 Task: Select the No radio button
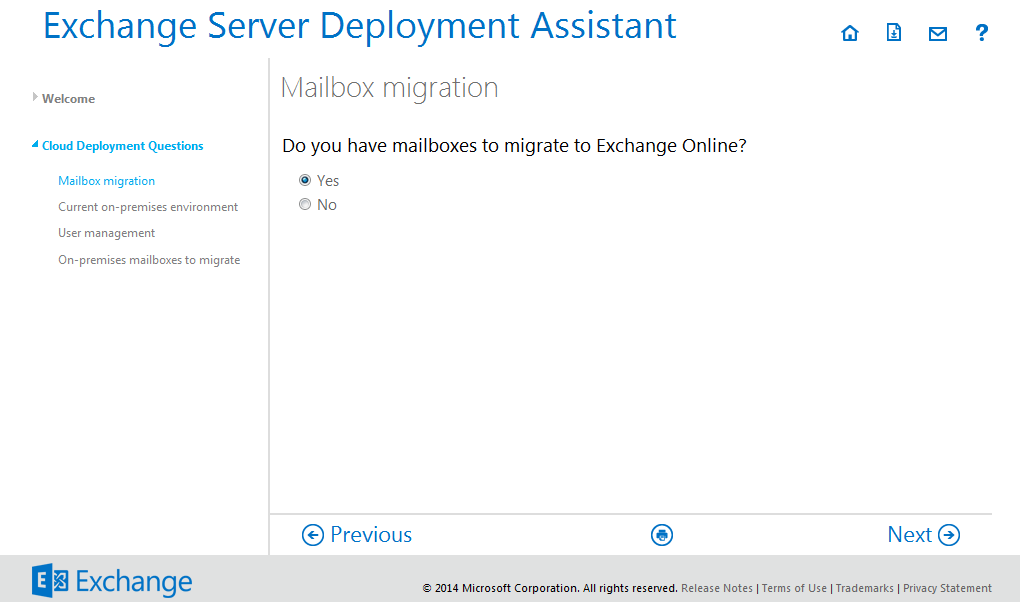pyautogui.click(x=304, y=204)
